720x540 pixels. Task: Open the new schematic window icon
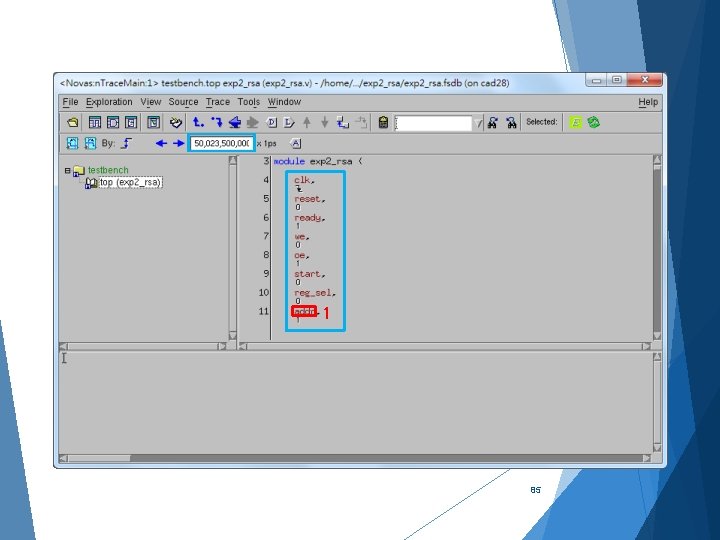(113, 123)
